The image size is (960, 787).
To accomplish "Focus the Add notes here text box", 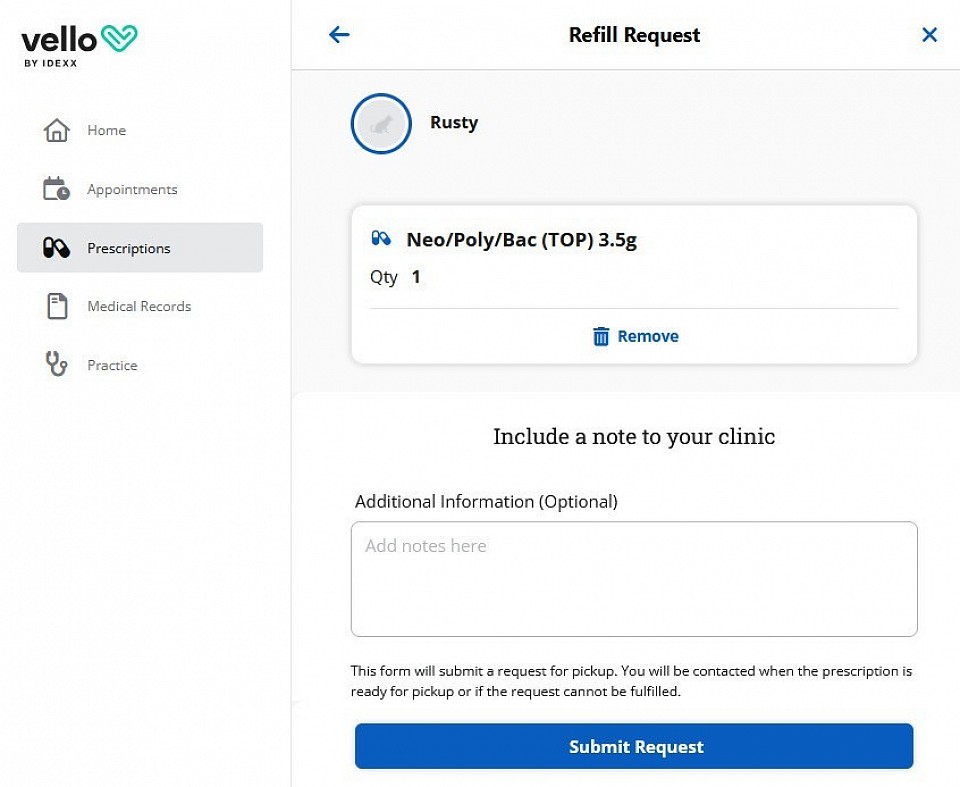I will 634,579.
